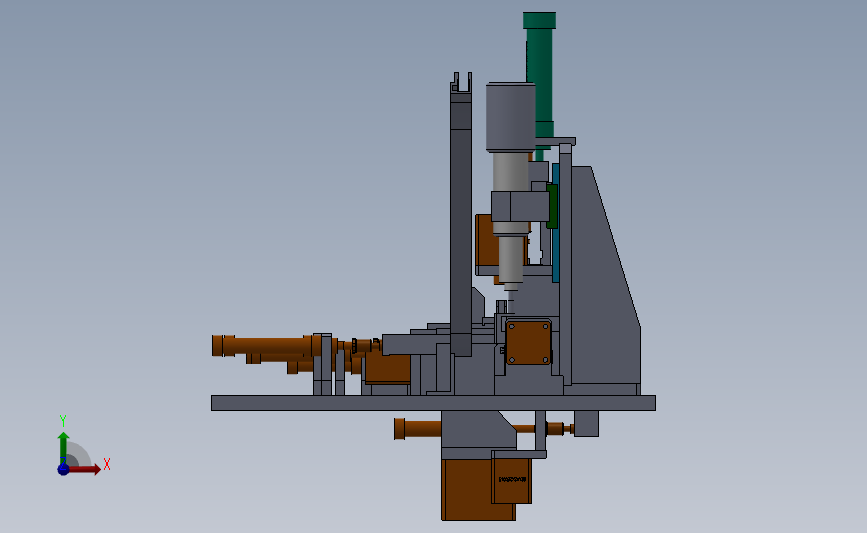Select the small green block beside the clamp

[552, 206]
